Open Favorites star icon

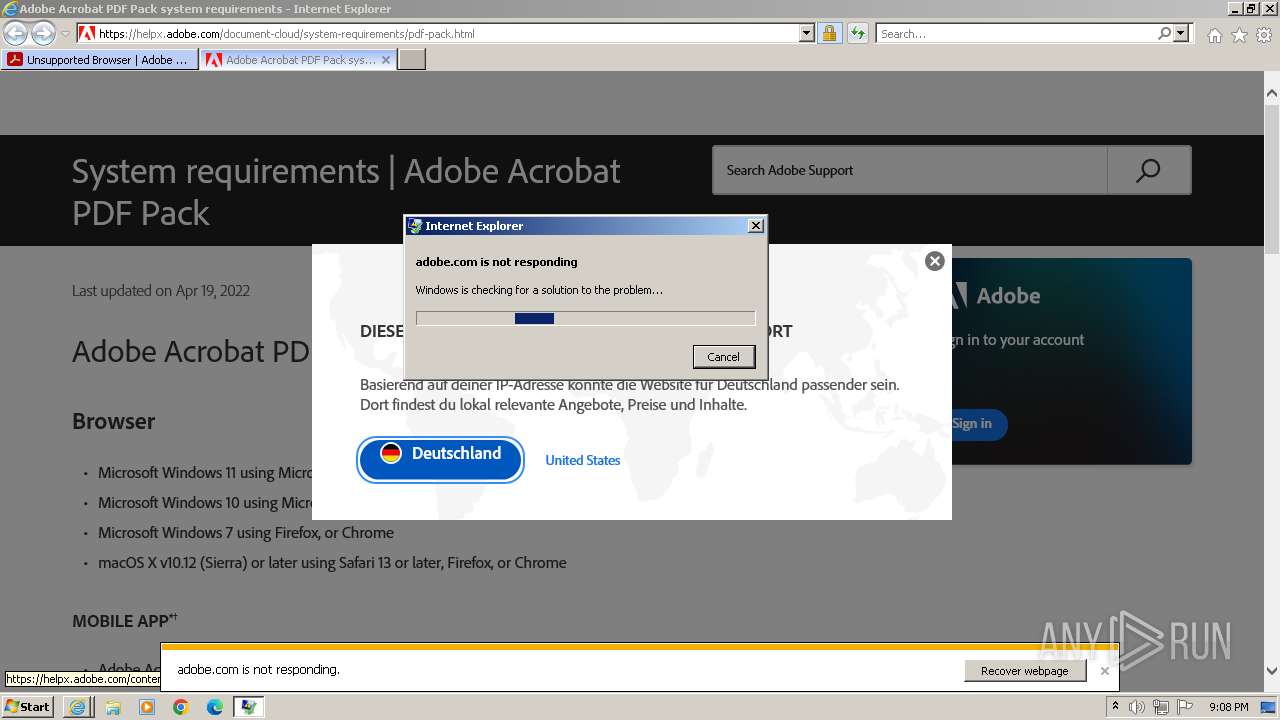1239,35
